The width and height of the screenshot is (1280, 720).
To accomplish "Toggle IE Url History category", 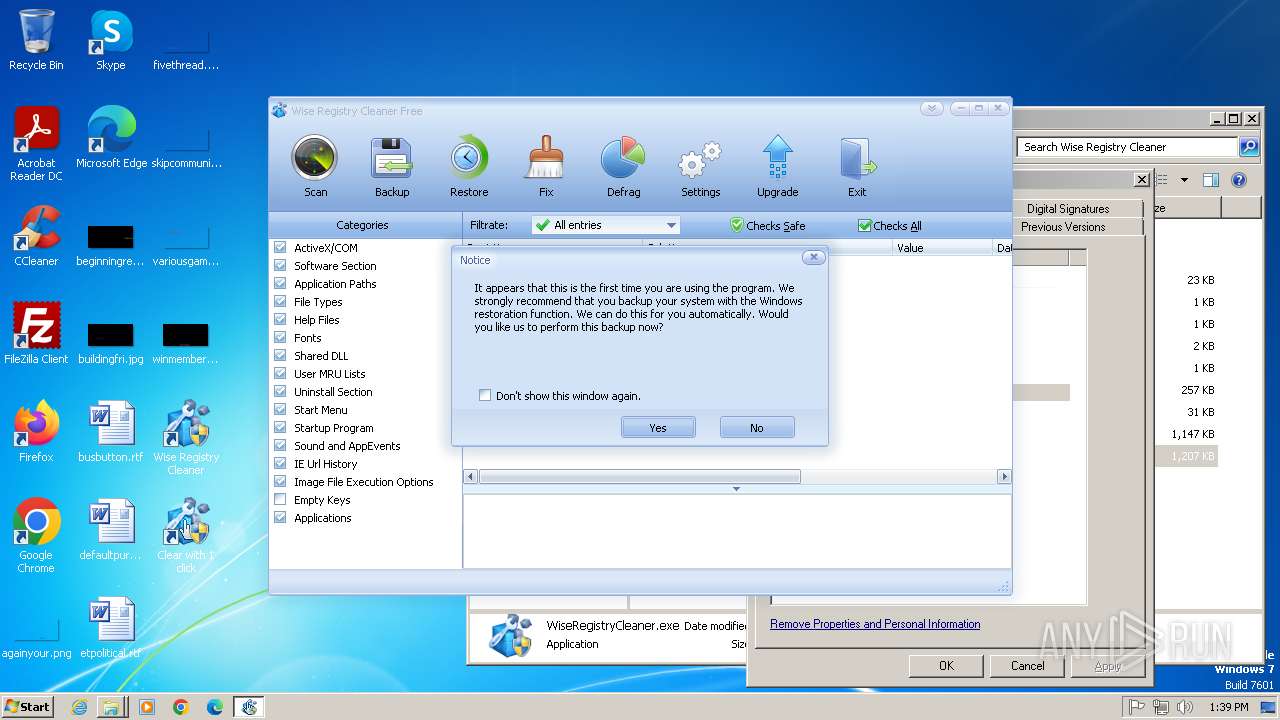I will (x=280, y=464).
